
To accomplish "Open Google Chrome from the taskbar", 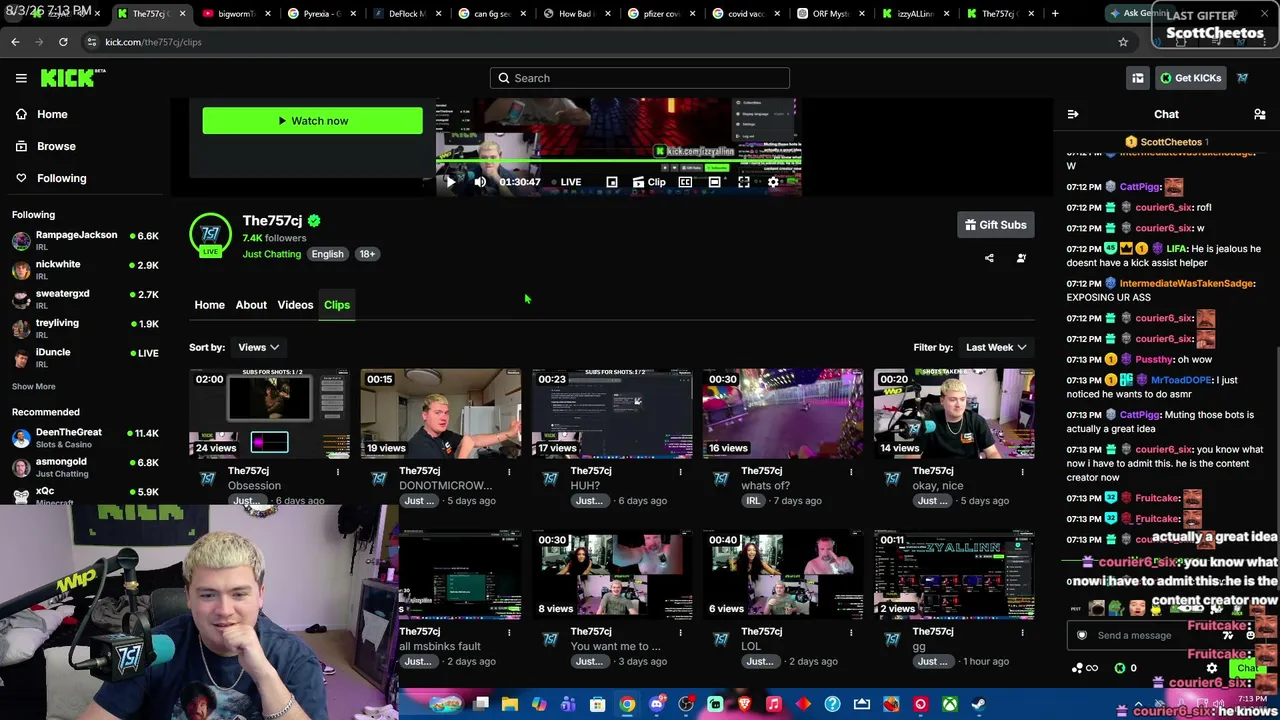I will (626, 704).
